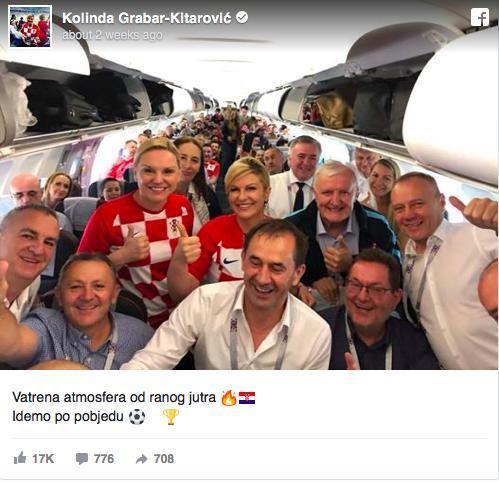Click the Croatian flag emoji
This screenshot has width=499, height=482.
click(x=247, y=398)
